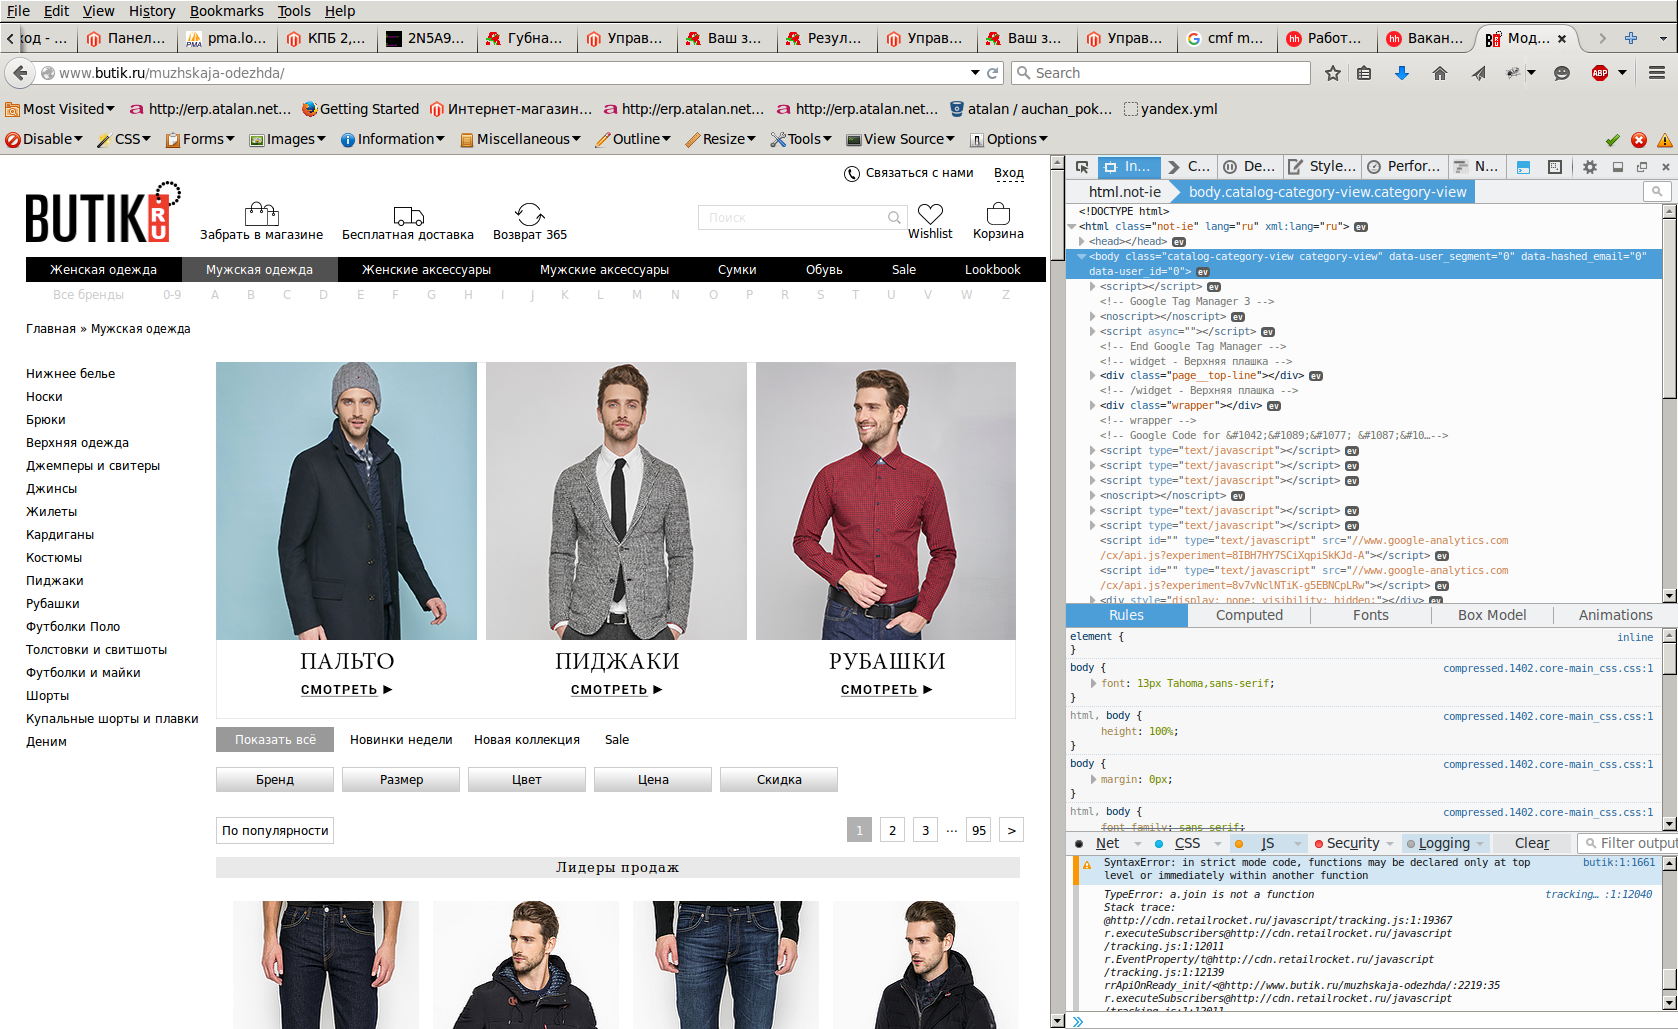1678x1029 pixels.
Task: Open a new tab with plus icon
Action: click(1631, 38)
